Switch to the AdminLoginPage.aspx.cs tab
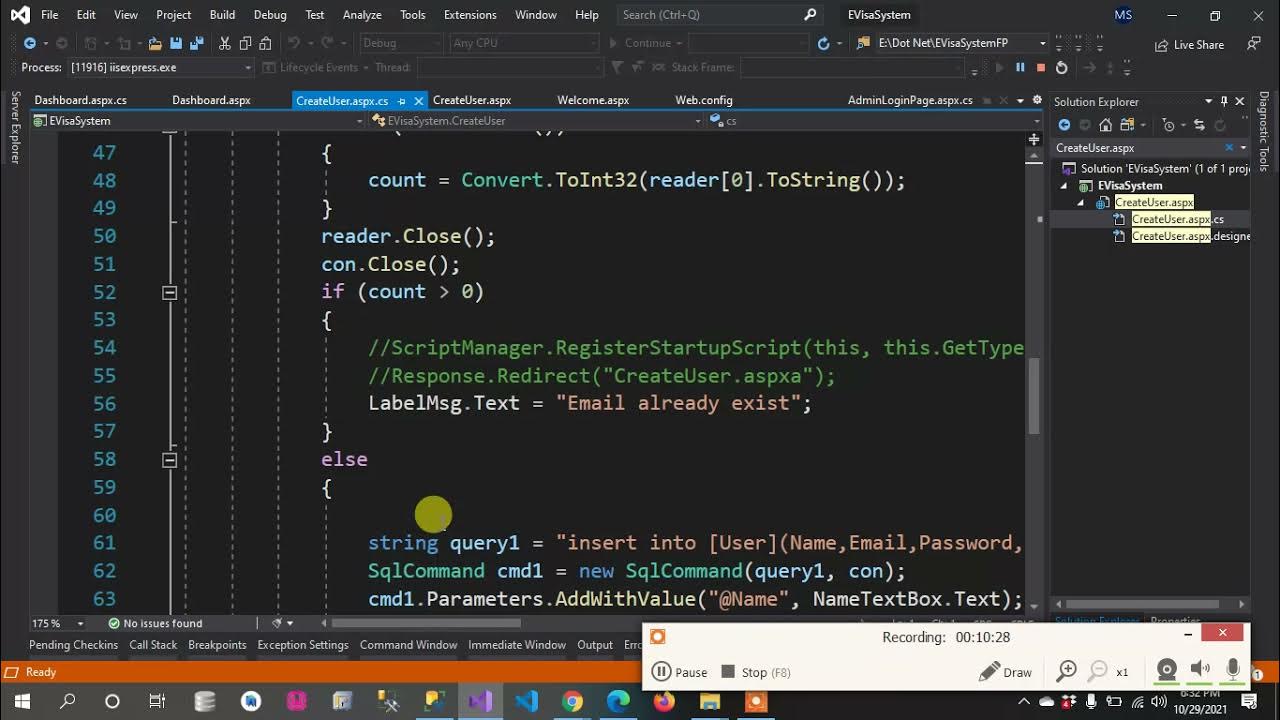 coord(910,100)
